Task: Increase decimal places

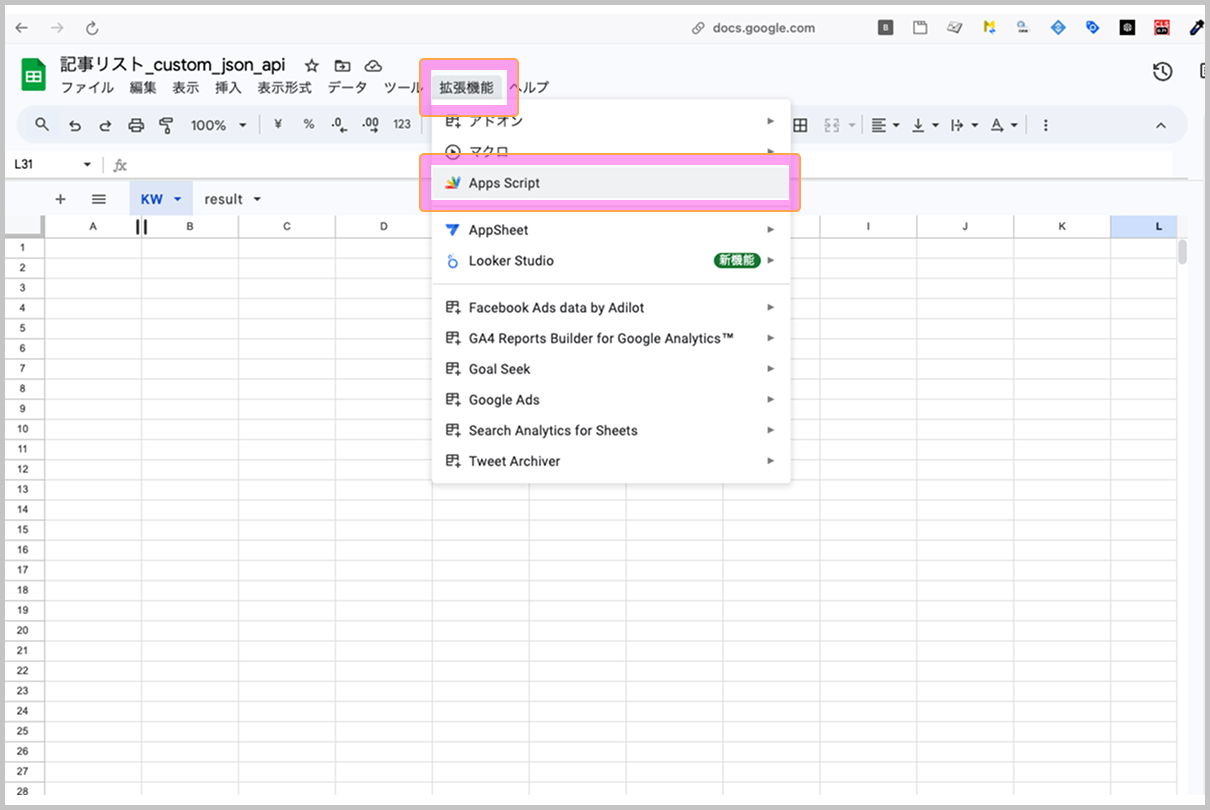Action: point(370,125)
